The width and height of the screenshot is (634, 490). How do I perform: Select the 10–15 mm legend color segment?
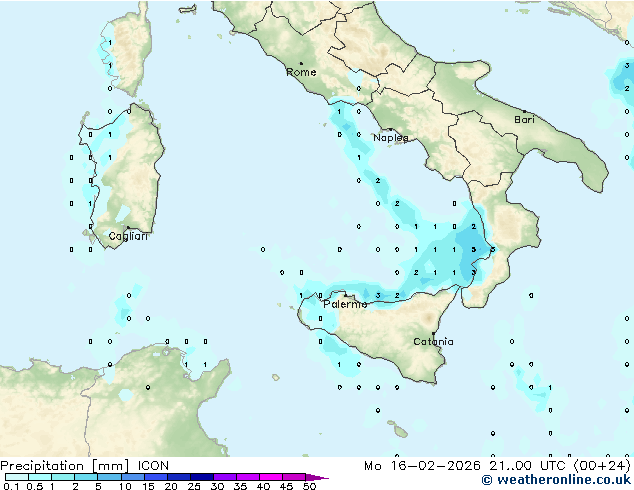pos(133,477)
